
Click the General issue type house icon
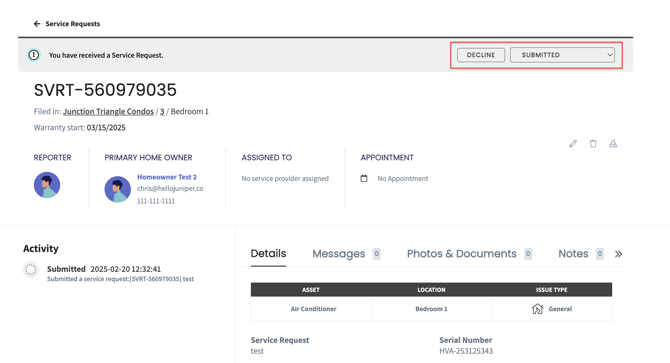pyautogui.click(x=538, y=309)
